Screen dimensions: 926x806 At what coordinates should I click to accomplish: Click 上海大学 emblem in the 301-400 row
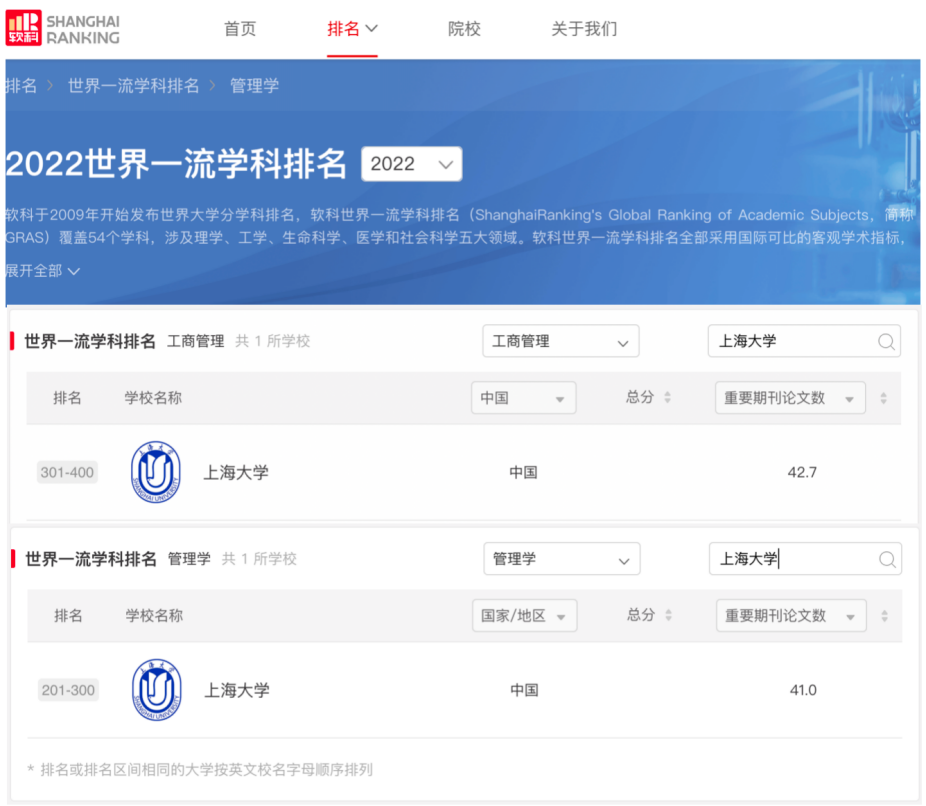tap(155, 472)
